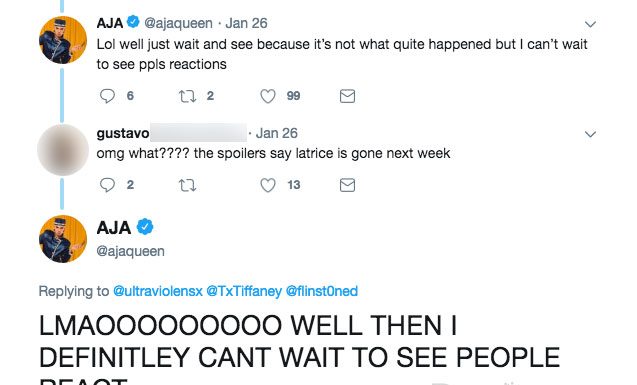Click the verified badge beside large AJA name

click(145, 227)
